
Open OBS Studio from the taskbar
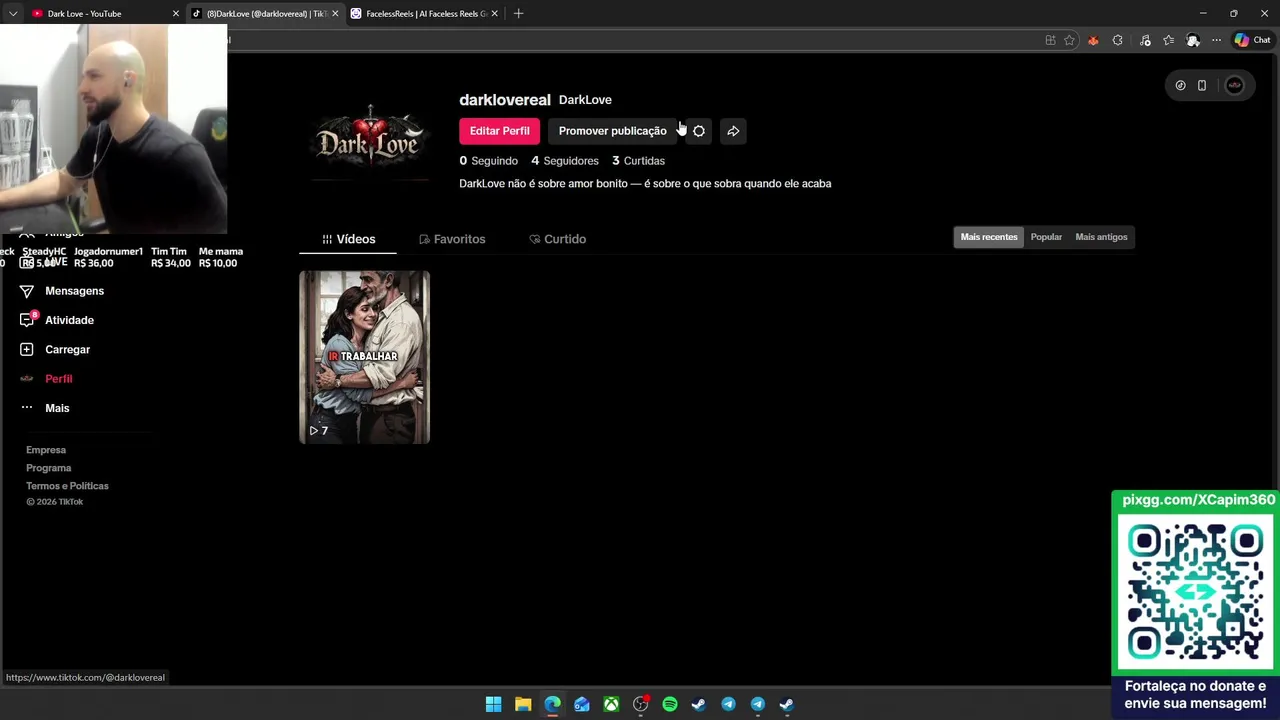click(x=640, y=704)
